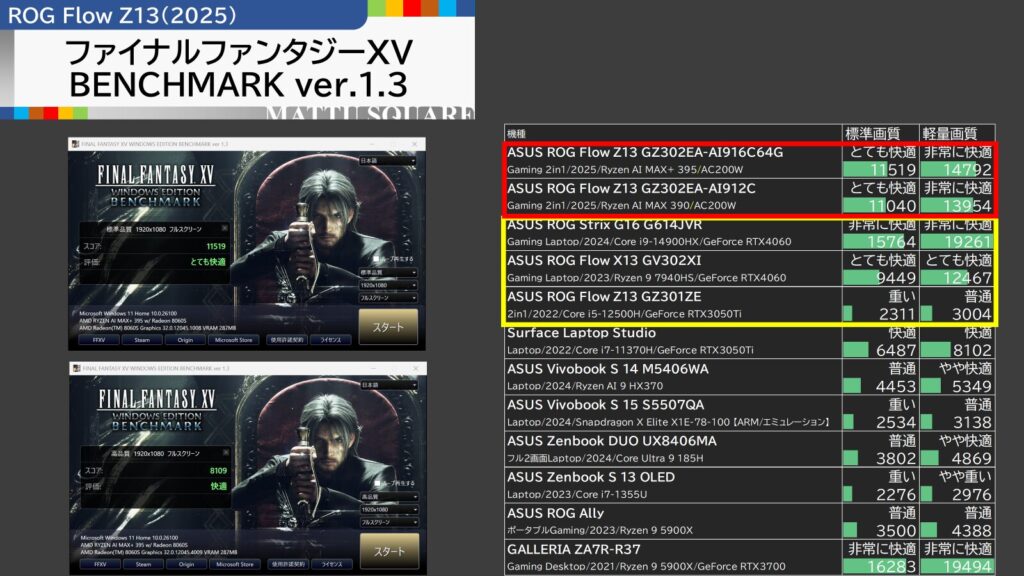This screenshot has width=1024, height=576.
Task: Select the ASUS ROG Flow X13 GV302XI row name
Action: 603,261
